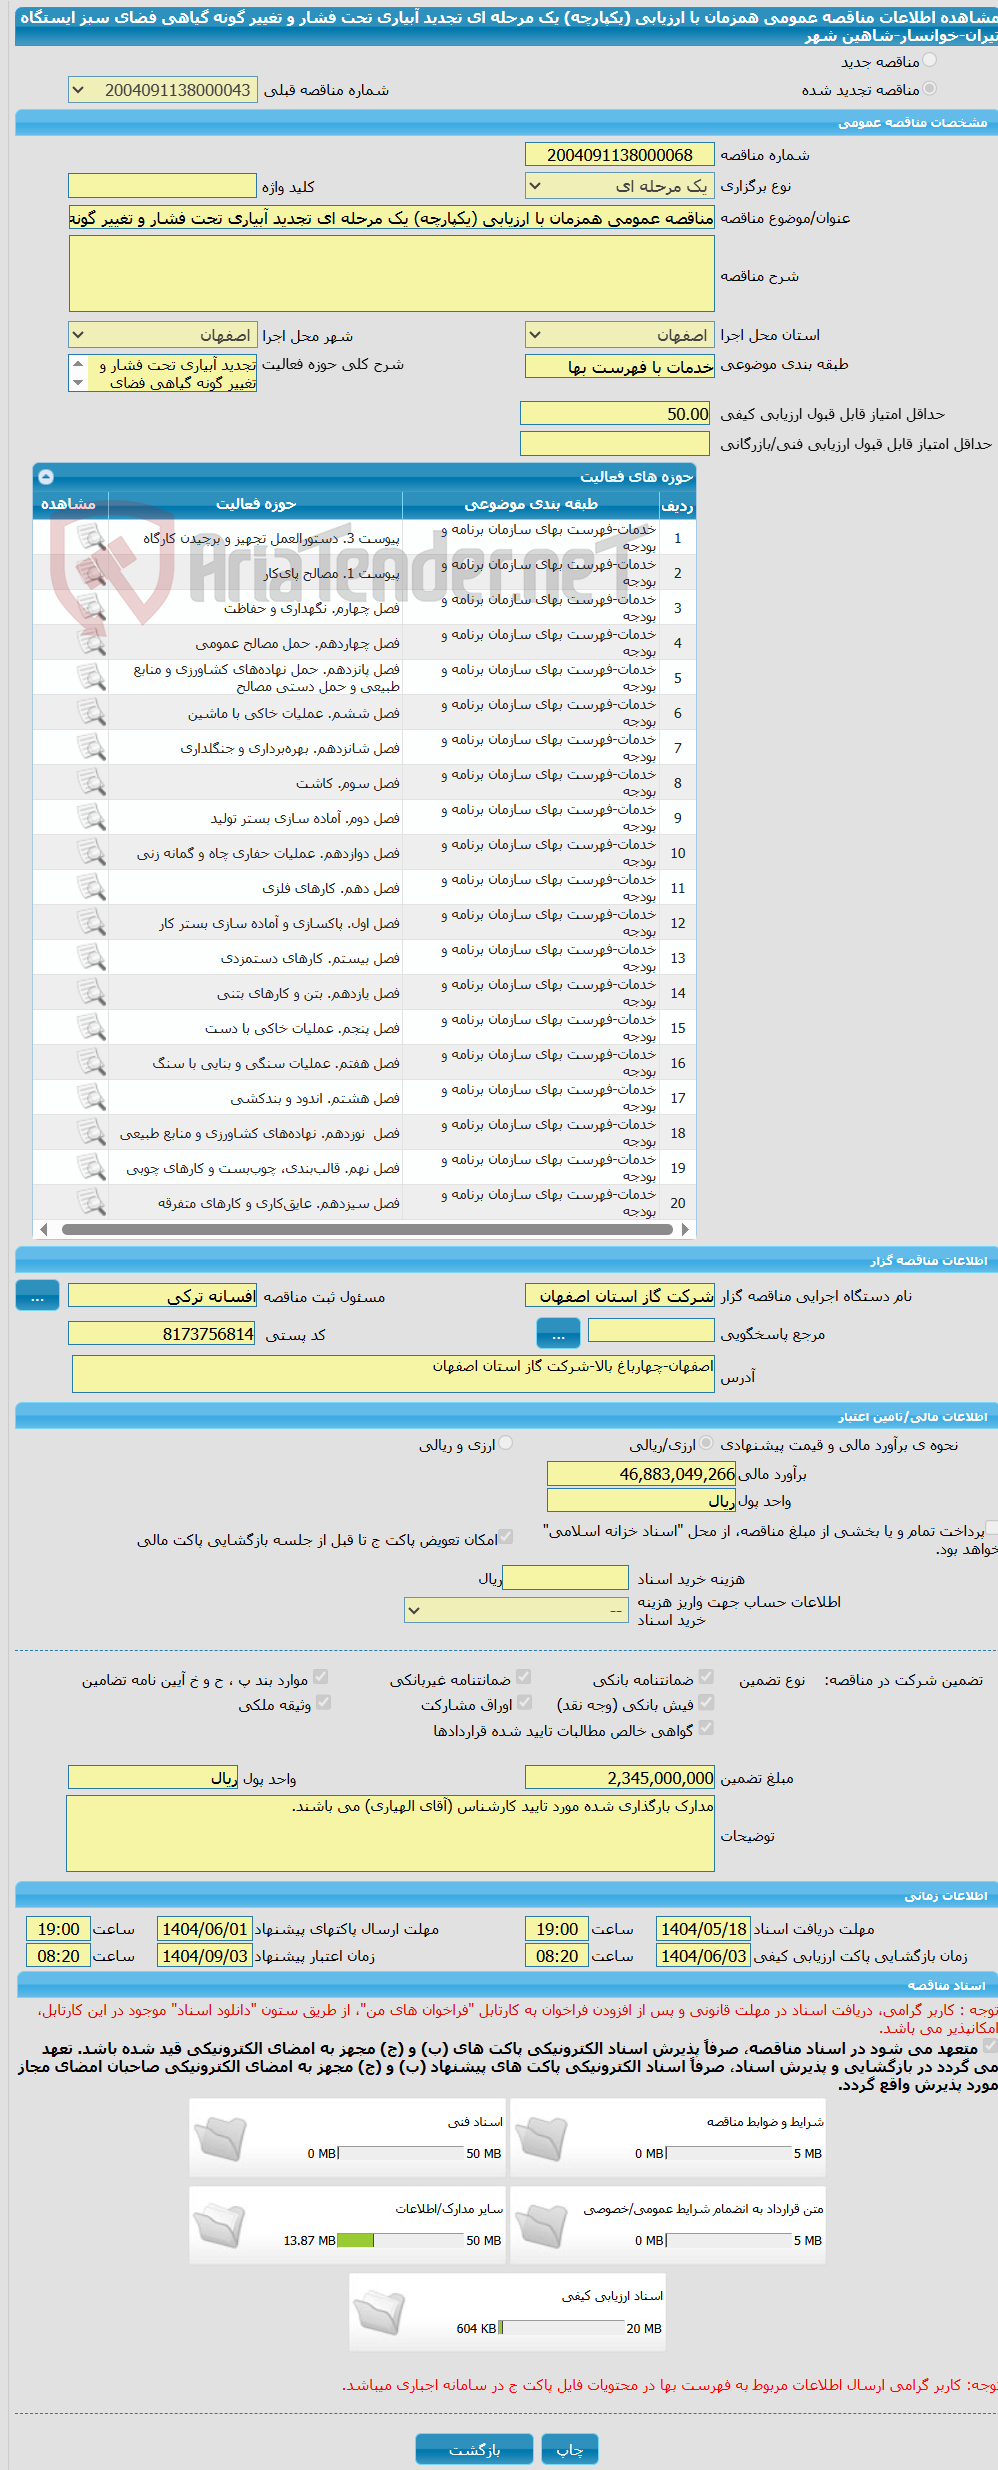Image resolution: width=998 pixels, height=2470 pixels.
Task: Open view icon for table row 4
Action: [91, 643]
